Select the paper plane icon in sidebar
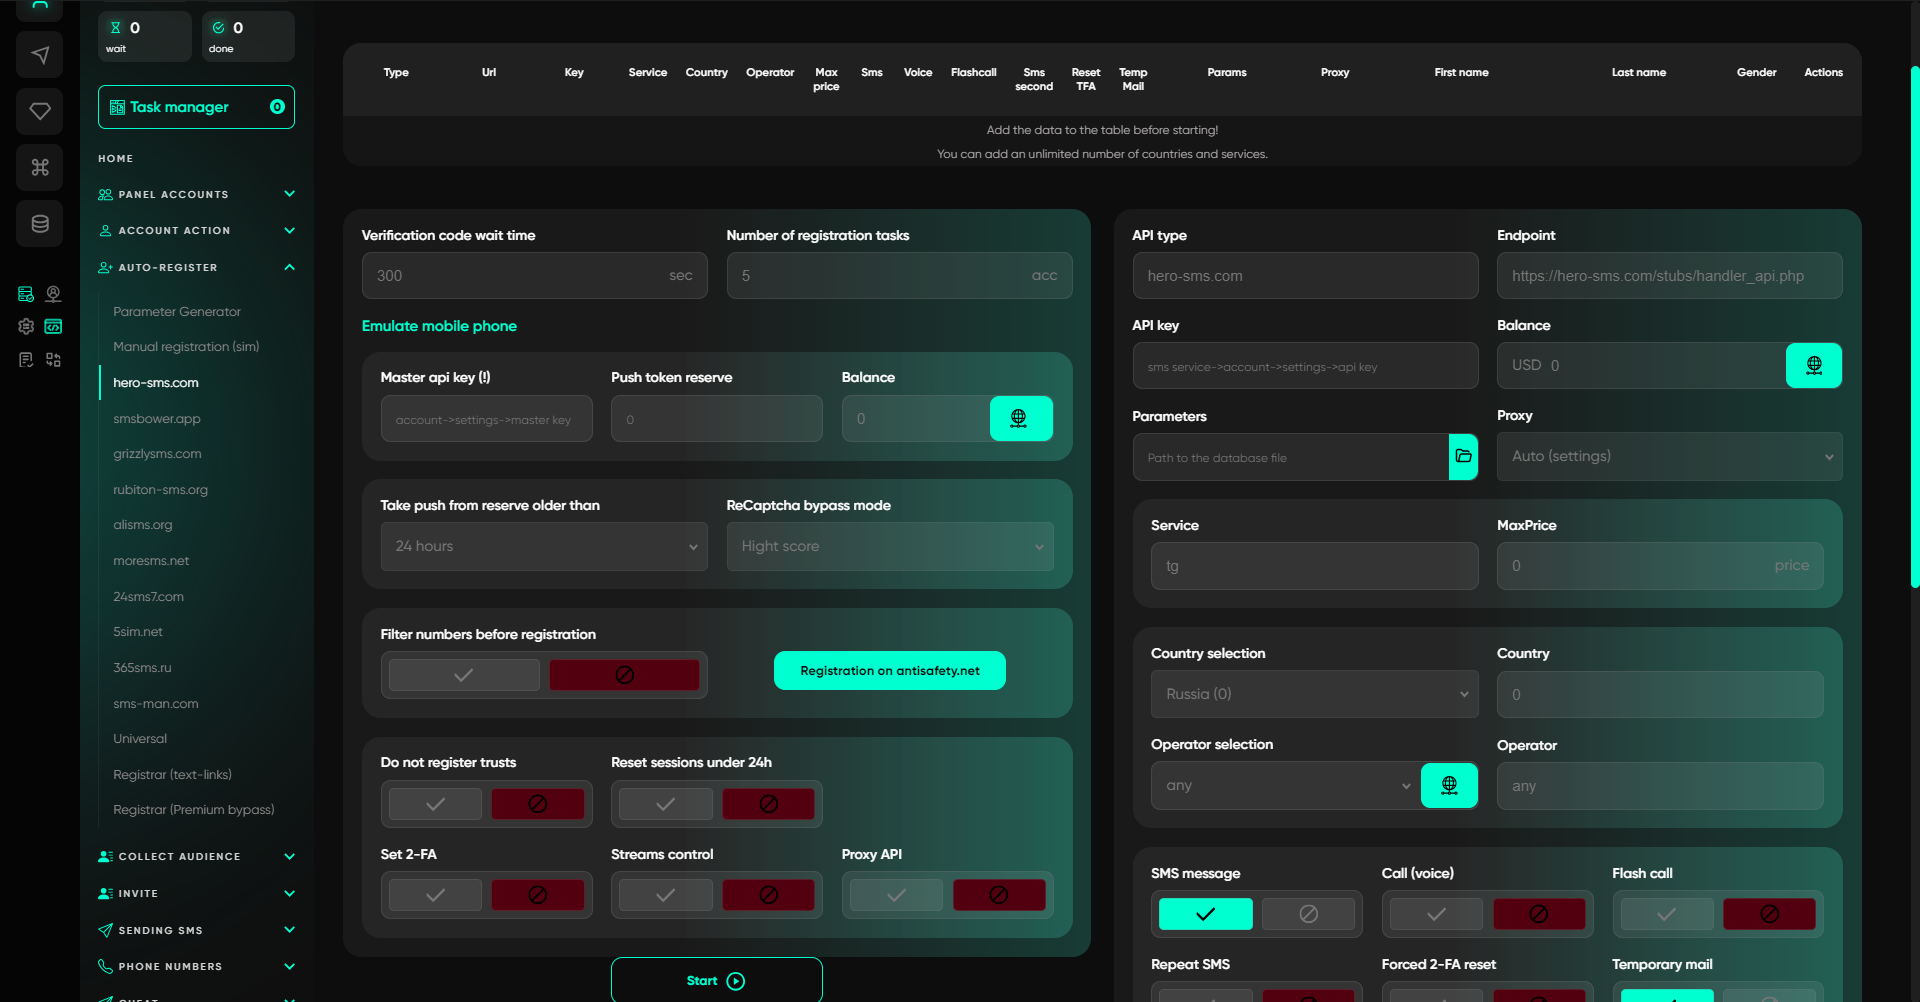Viewport: 1920px width, 1002px height. [39, 55]
